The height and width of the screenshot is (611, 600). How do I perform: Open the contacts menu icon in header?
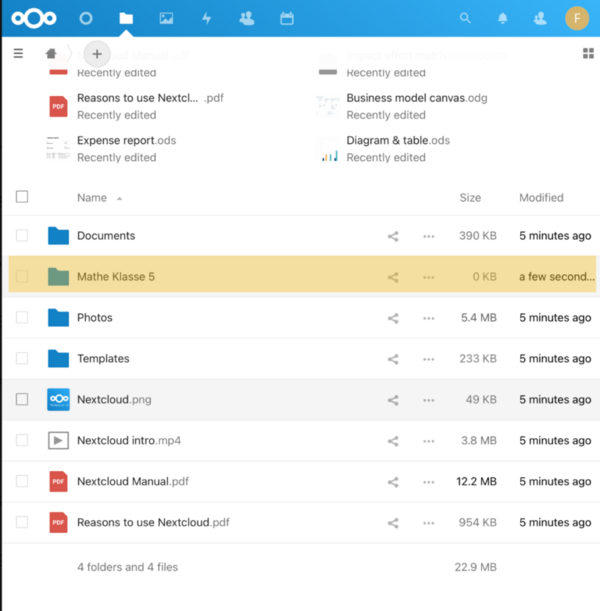(540, 18)
